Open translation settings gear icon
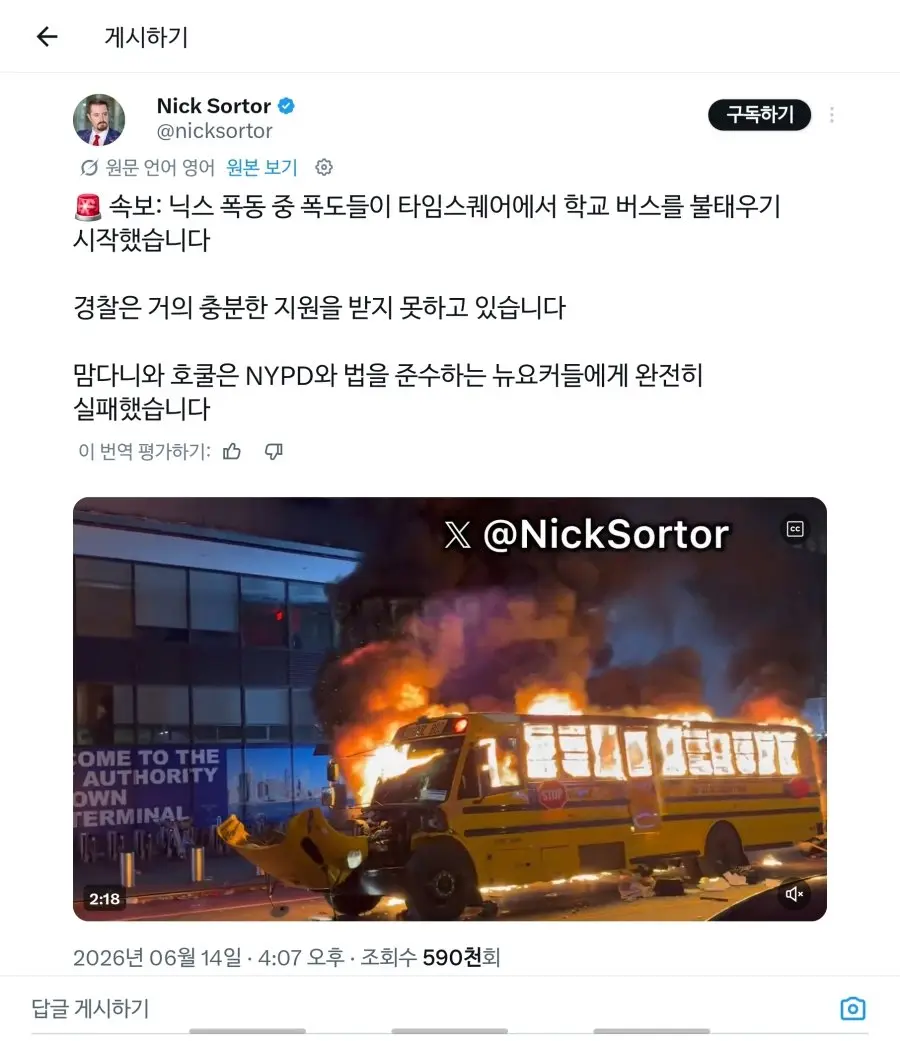900x1041 pixels. pos(324,167)
